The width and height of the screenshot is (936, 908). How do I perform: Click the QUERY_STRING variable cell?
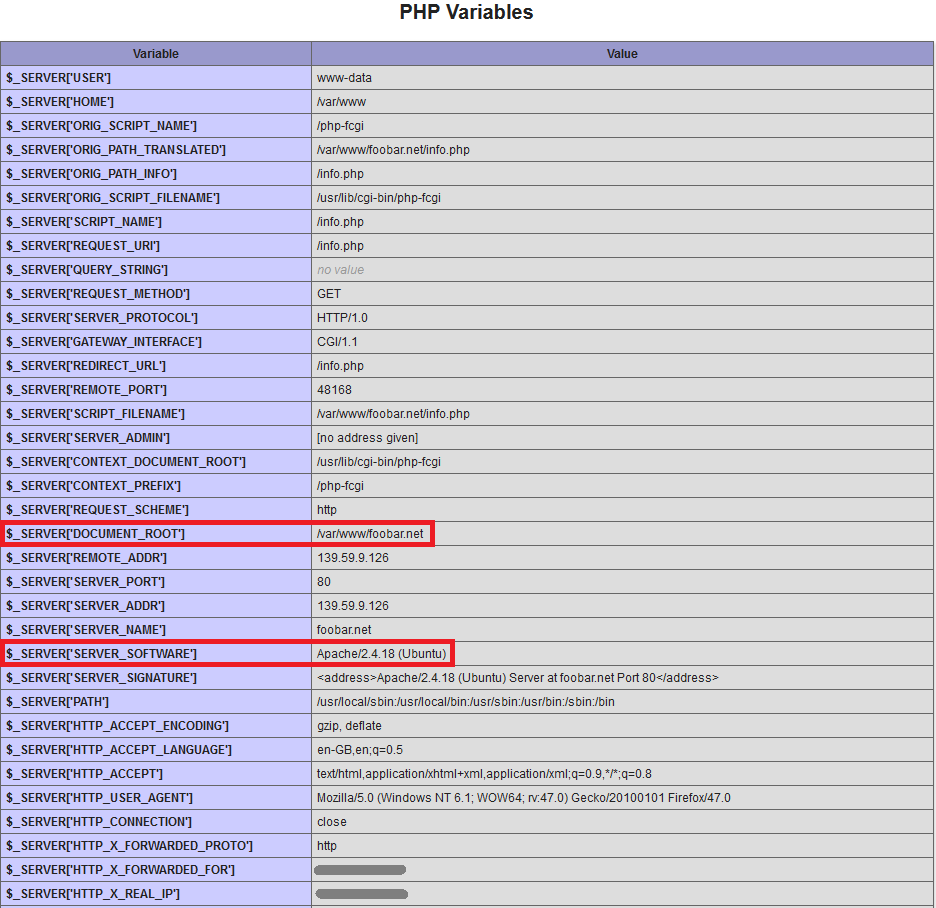156,270
